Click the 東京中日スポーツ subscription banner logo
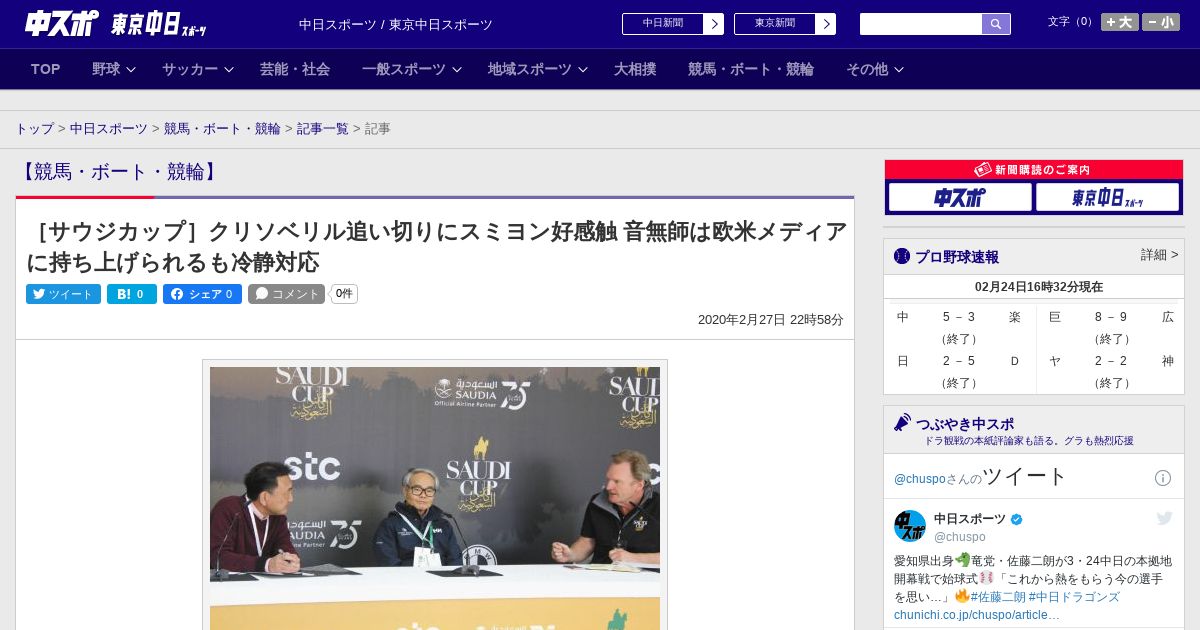 [x=1108, y=197]
